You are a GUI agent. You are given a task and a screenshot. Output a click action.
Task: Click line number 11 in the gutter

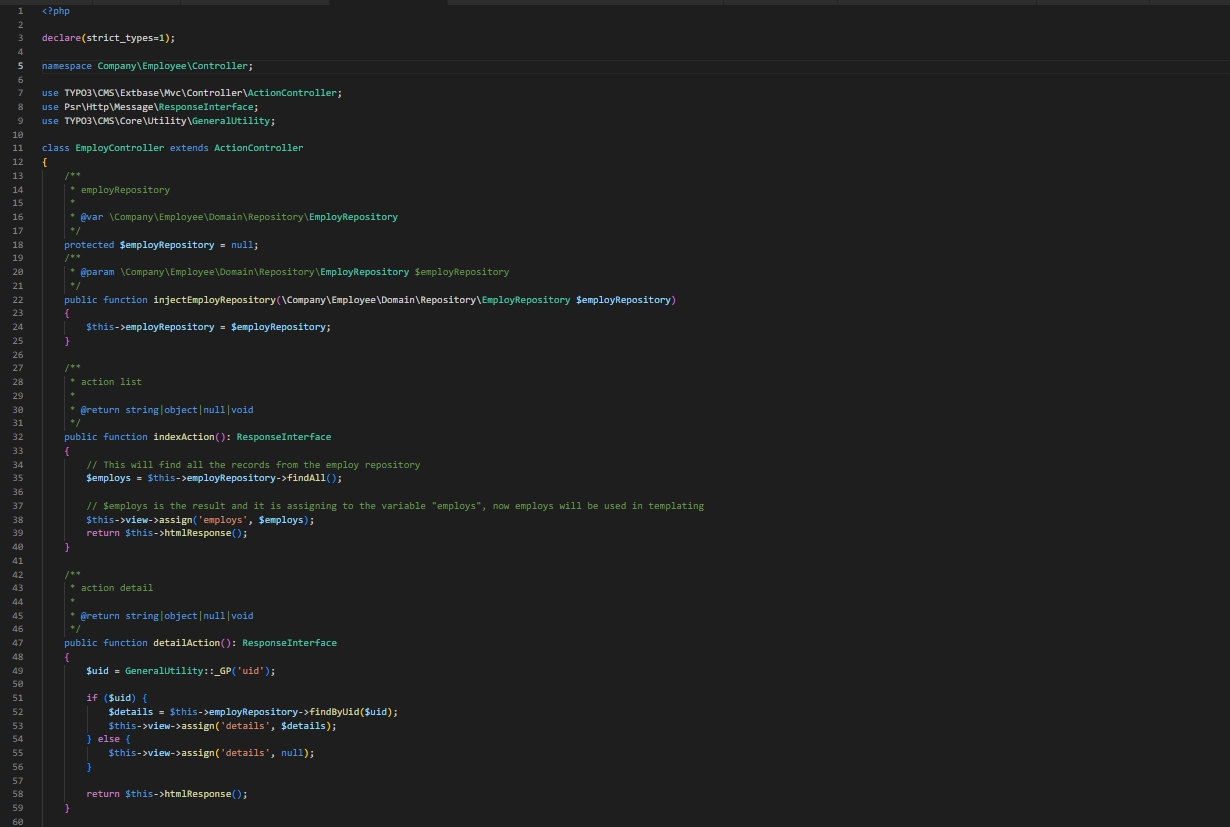[x=18, y=148]
